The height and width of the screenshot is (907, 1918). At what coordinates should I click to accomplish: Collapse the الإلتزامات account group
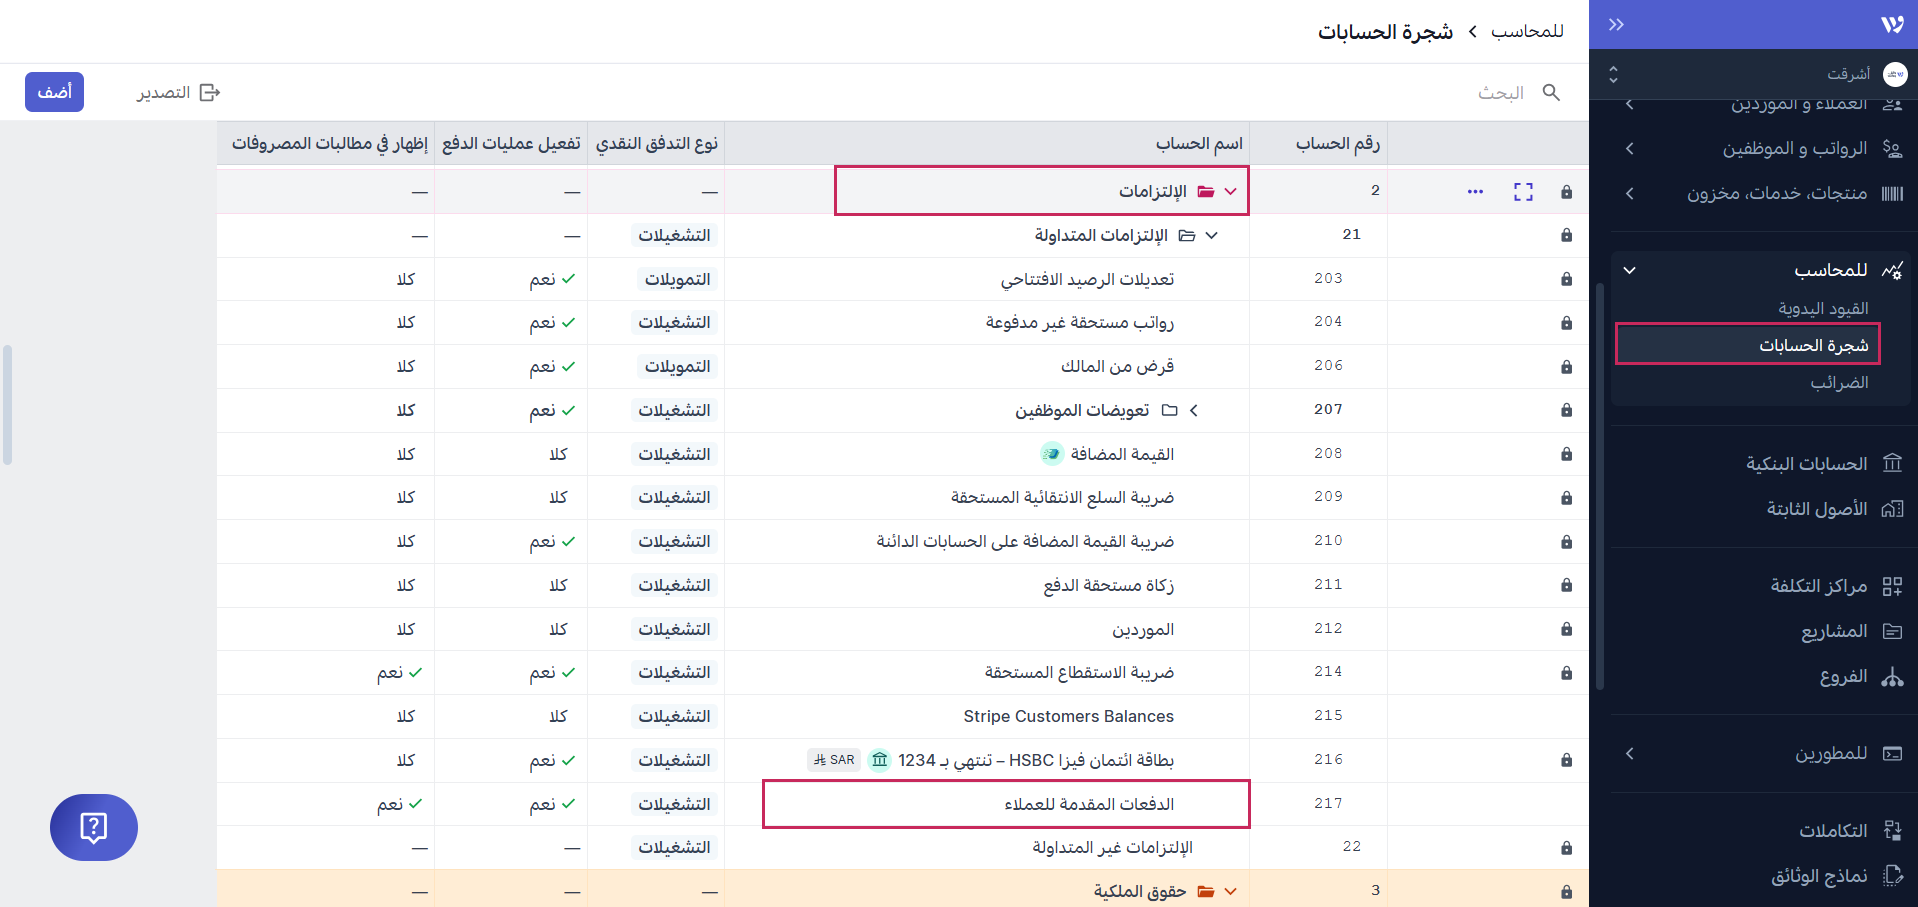[1231, 191]
